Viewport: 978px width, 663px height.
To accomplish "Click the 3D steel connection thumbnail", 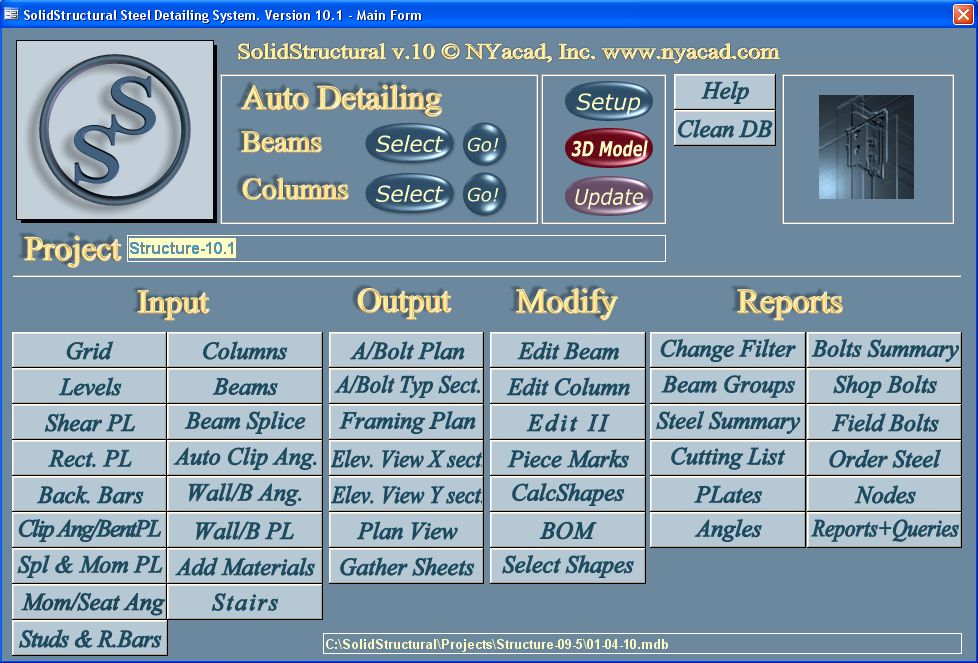I will point(866,147).
